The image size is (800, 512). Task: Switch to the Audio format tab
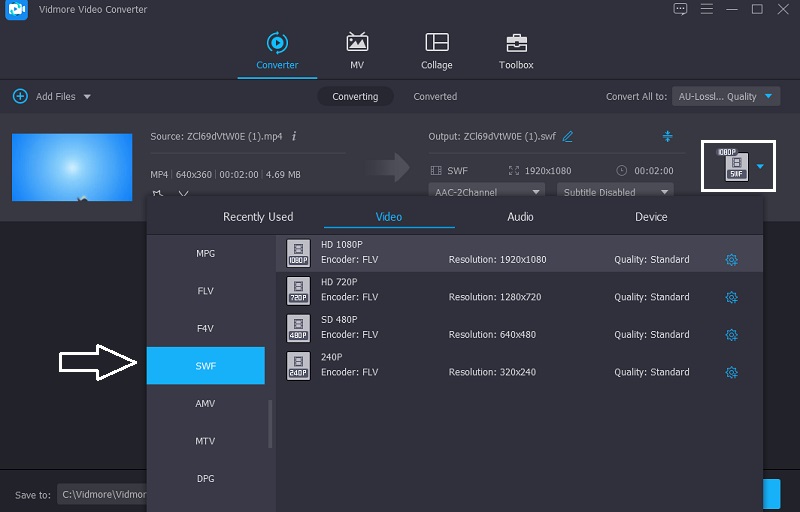coord(520,217)
